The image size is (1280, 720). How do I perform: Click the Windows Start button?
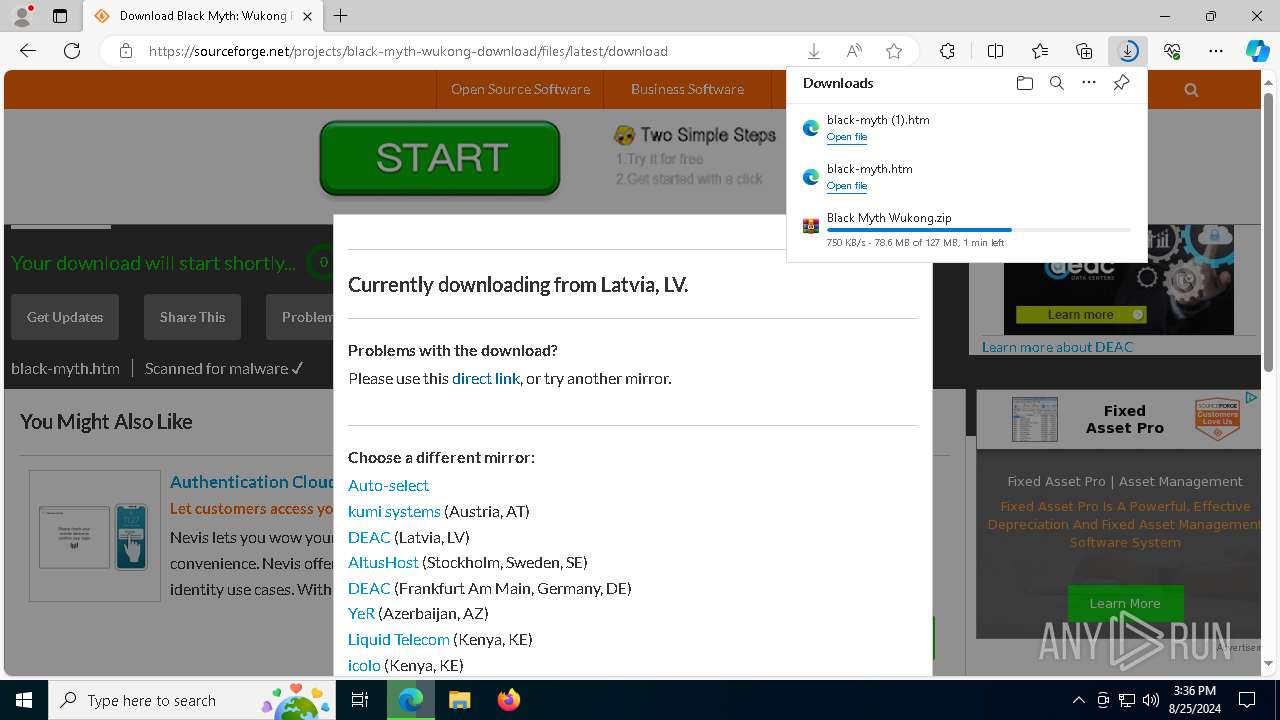pos(24,700)
